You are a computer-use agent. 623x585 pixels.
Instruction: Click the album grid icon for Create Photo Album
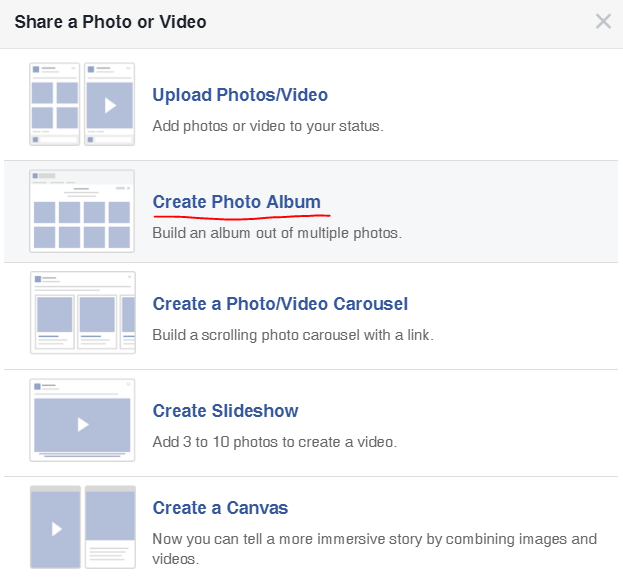(x=82, y=211)
